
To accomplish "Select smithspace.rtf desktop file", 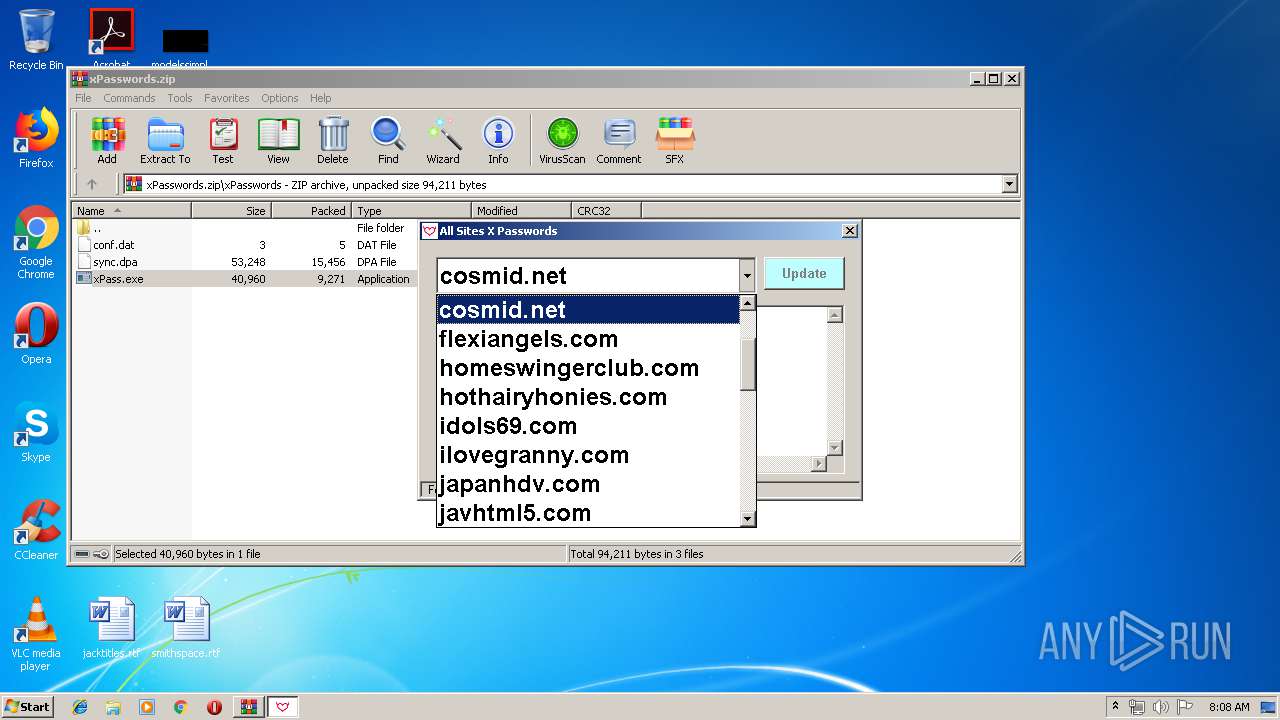I will (x=186, y=628).
